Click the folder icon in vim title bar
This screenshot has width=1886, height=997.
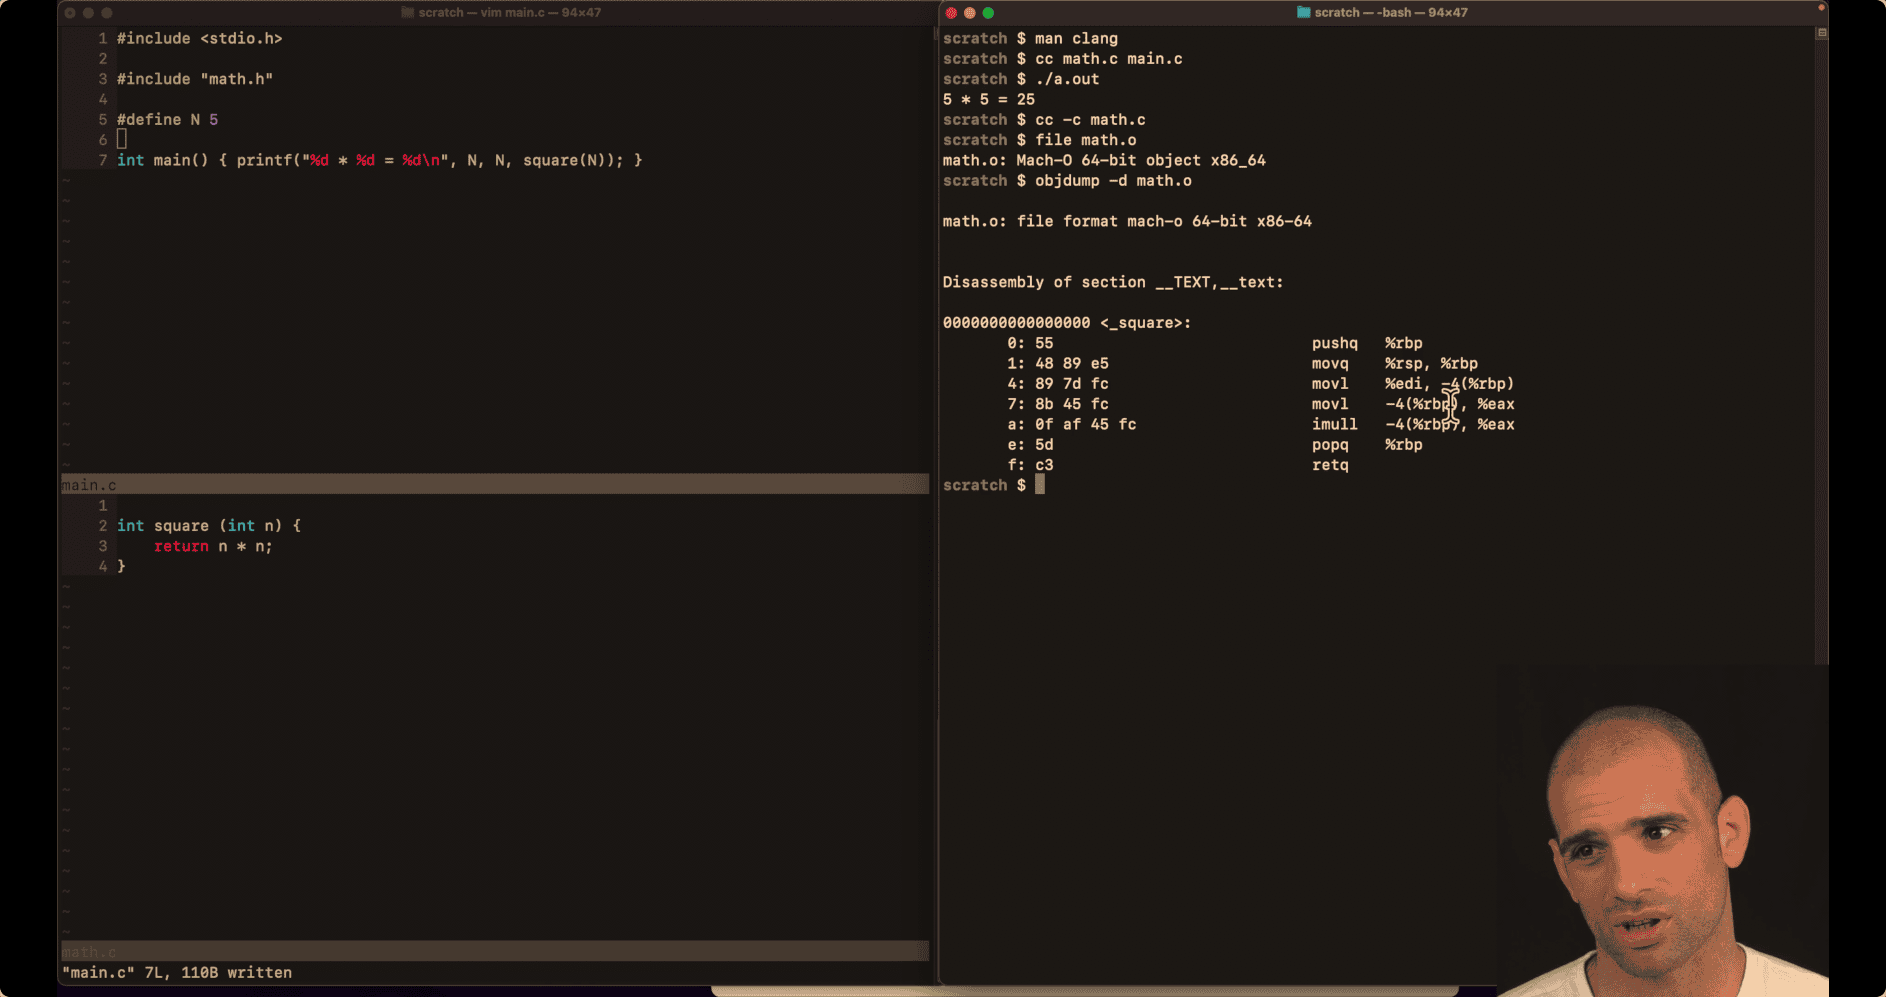pos(407,13)
